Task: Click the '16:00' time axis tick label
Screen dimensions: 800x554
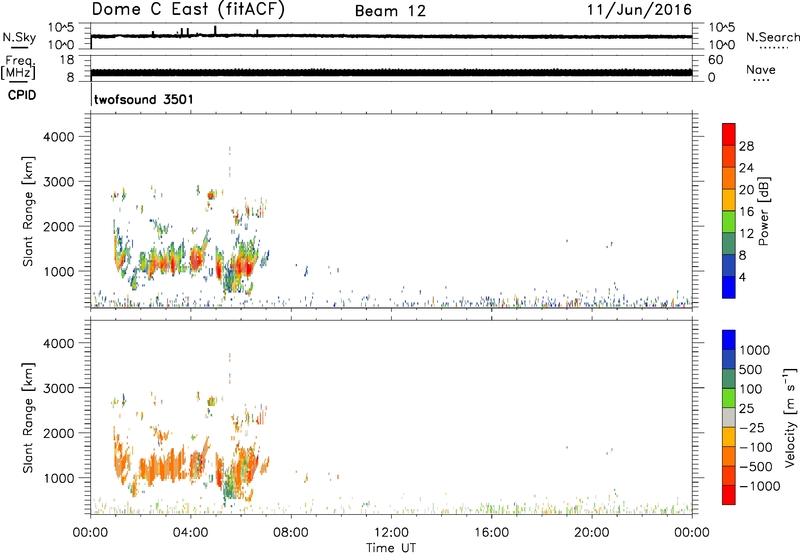Action: (x=491, y=533)
